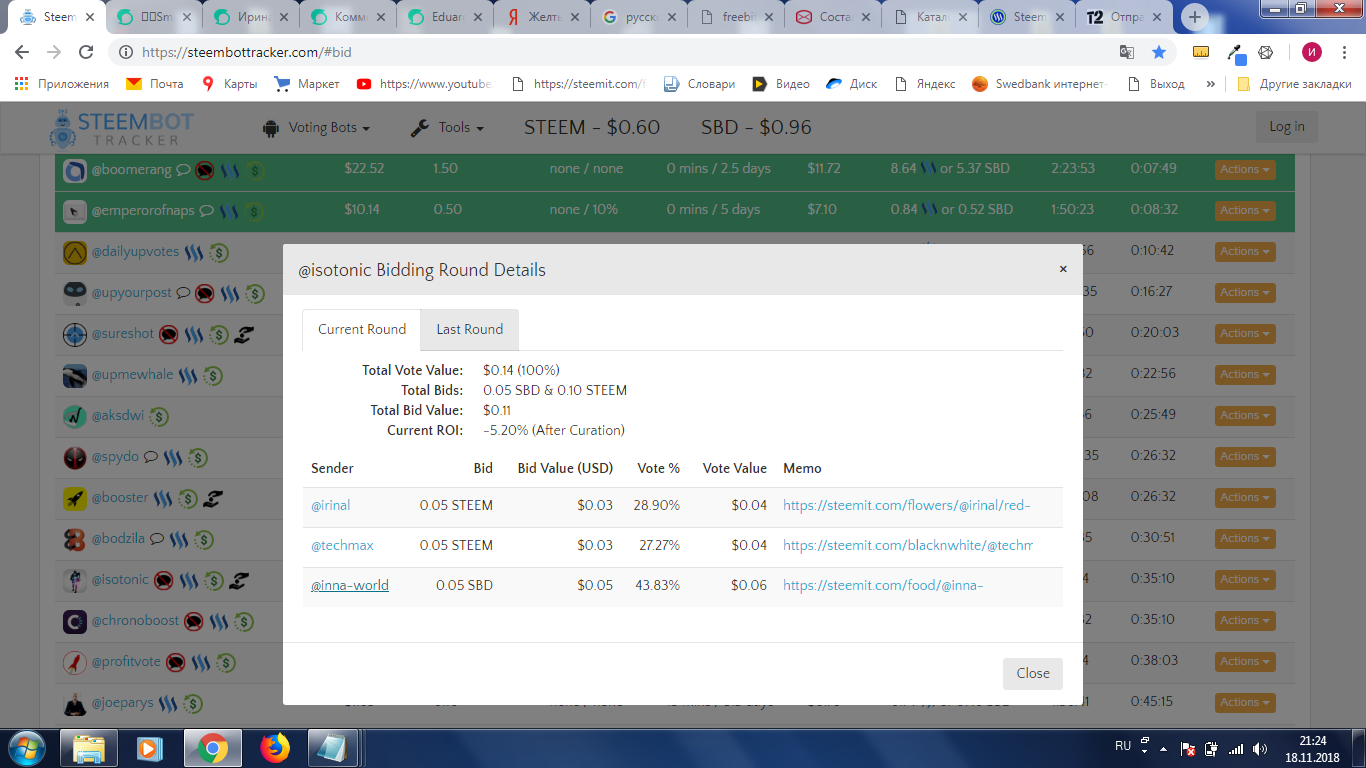Click the @spydo avatar icon
Image resolution: width=1366 pixels, height=768 pixels.
75,457
